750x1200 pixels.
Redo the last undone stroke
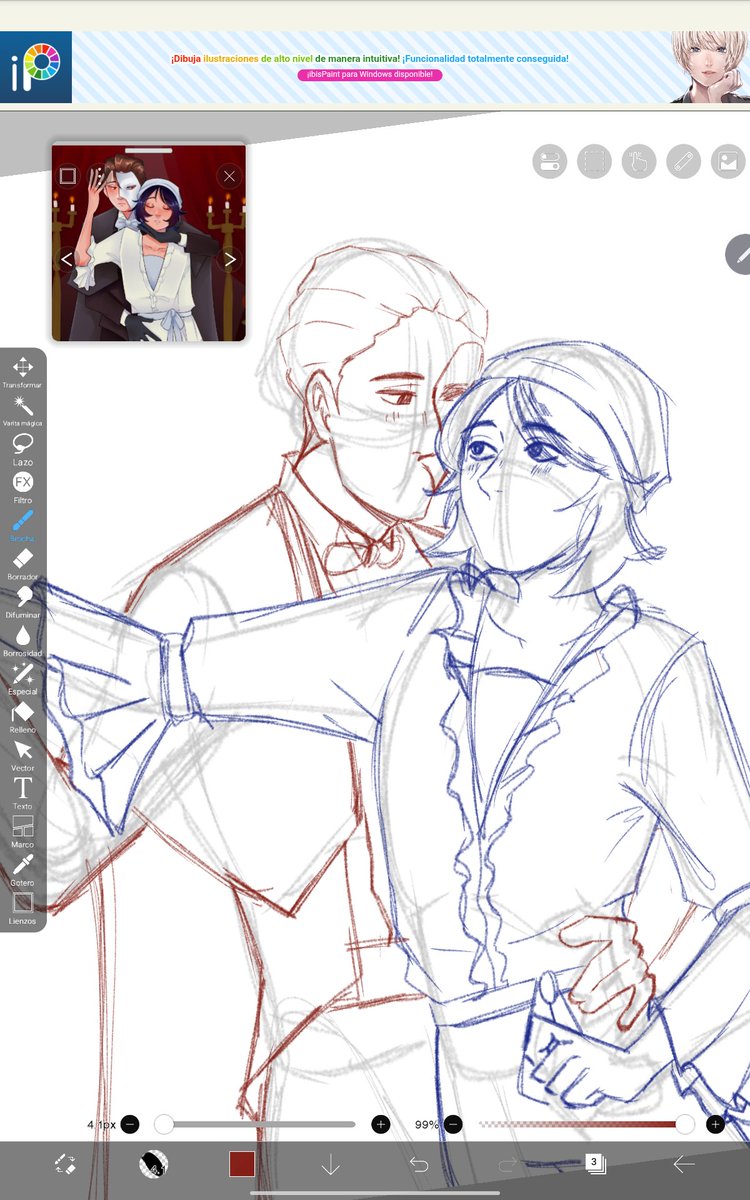(507, 1163)
